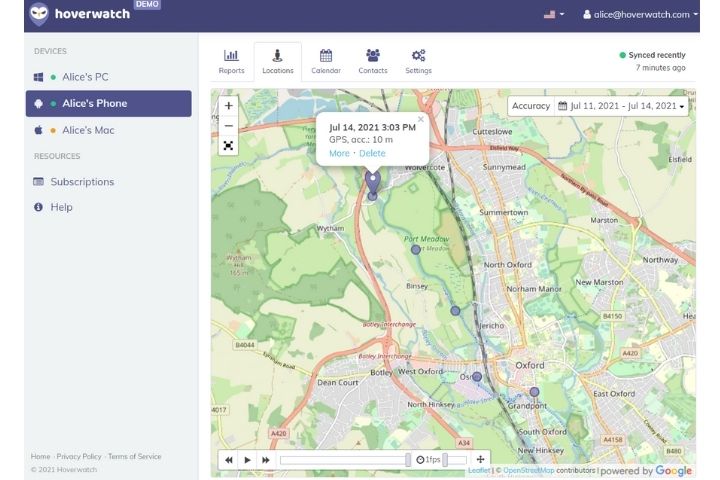Open the Jul 11 - Jul 14 date range picker
720x480 pixels.
pos(621,106)
